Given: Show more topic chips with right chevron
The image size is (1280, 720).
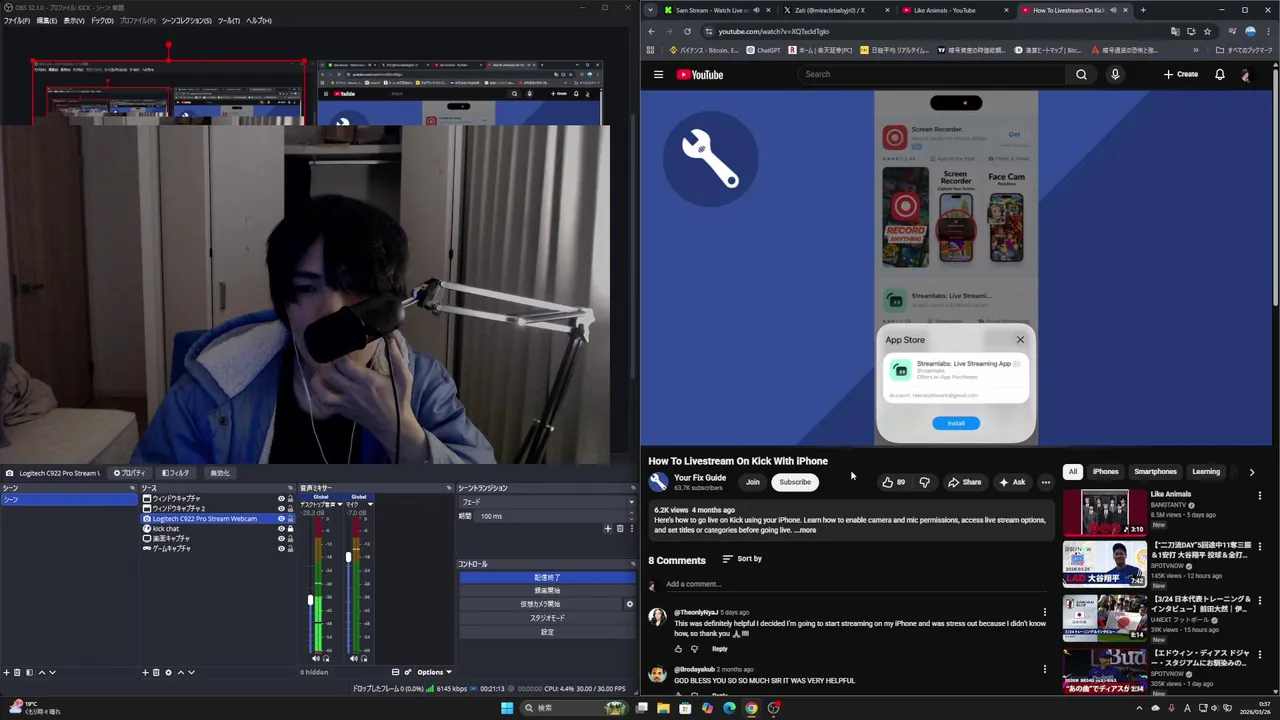Looking at the screenshot, I should click(x=1251, y=472).
